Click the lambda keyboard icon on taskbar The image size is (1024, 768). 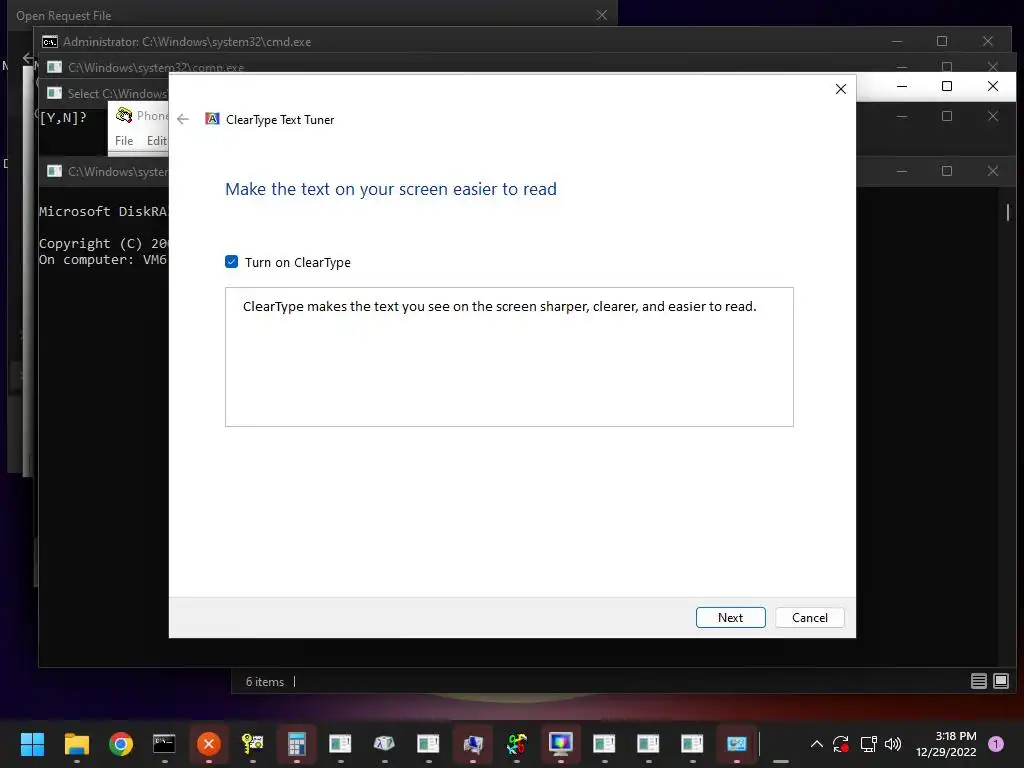click(384, 744)
